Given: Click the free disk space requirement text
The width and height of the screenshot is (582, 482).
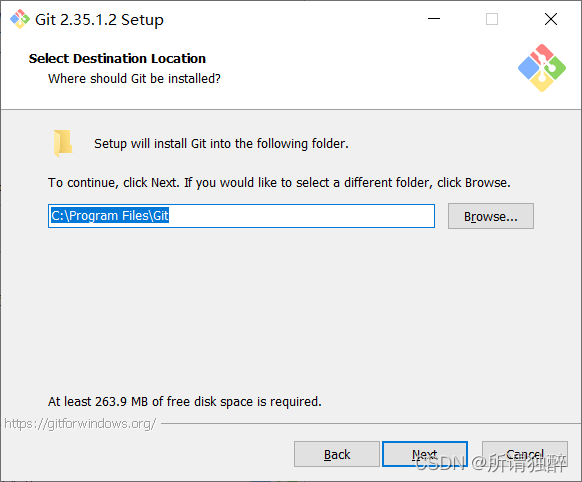Looking at the screenshot, I should (x=184, y=401).
